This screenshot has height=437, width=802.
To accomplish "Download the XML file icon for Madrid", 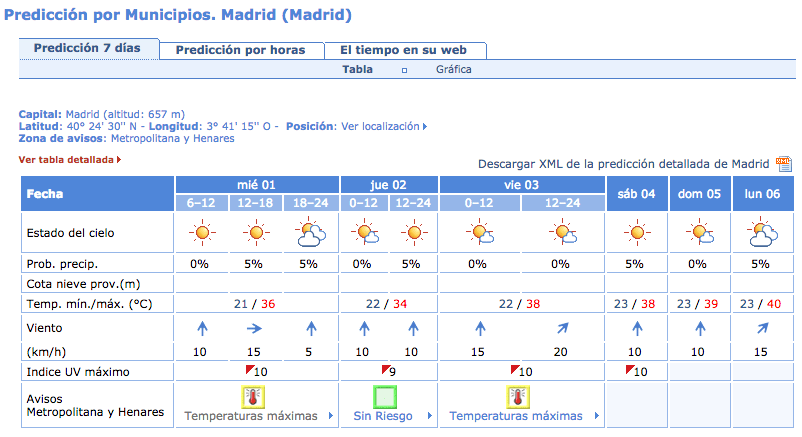I will 784,164.
